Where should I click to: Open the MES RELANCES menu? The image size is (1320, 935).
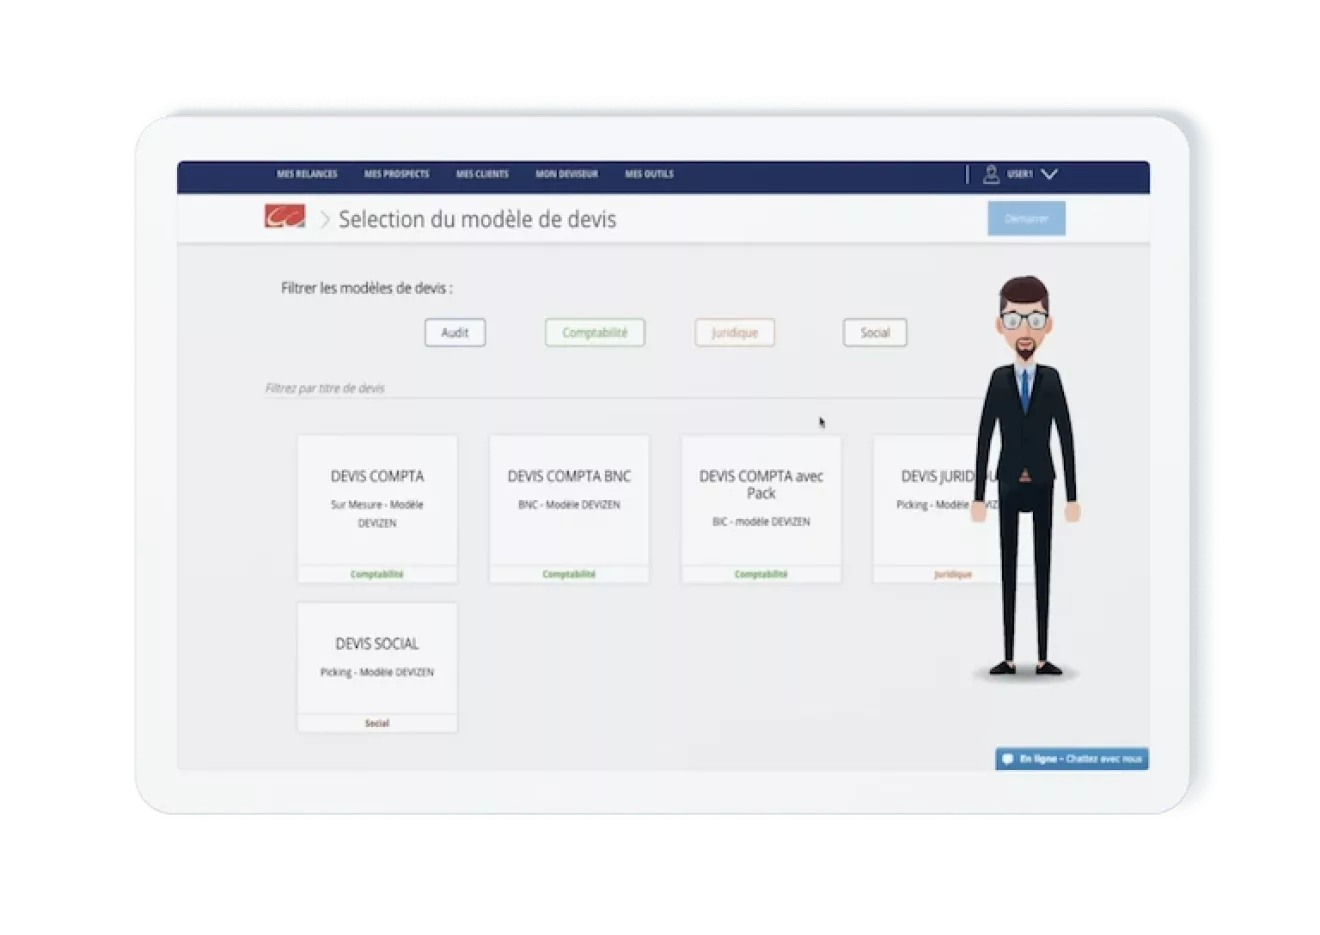[307, 174]
